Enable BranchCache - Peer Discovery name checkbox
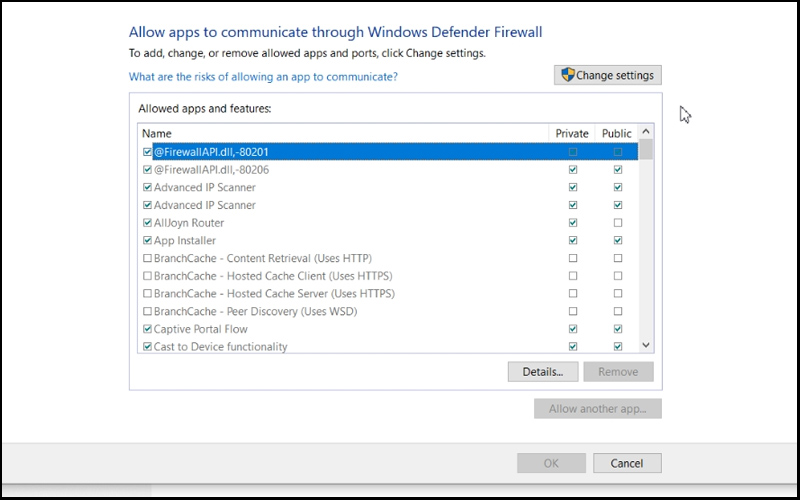Screen dimensions: 800x500 pos(147,311)
